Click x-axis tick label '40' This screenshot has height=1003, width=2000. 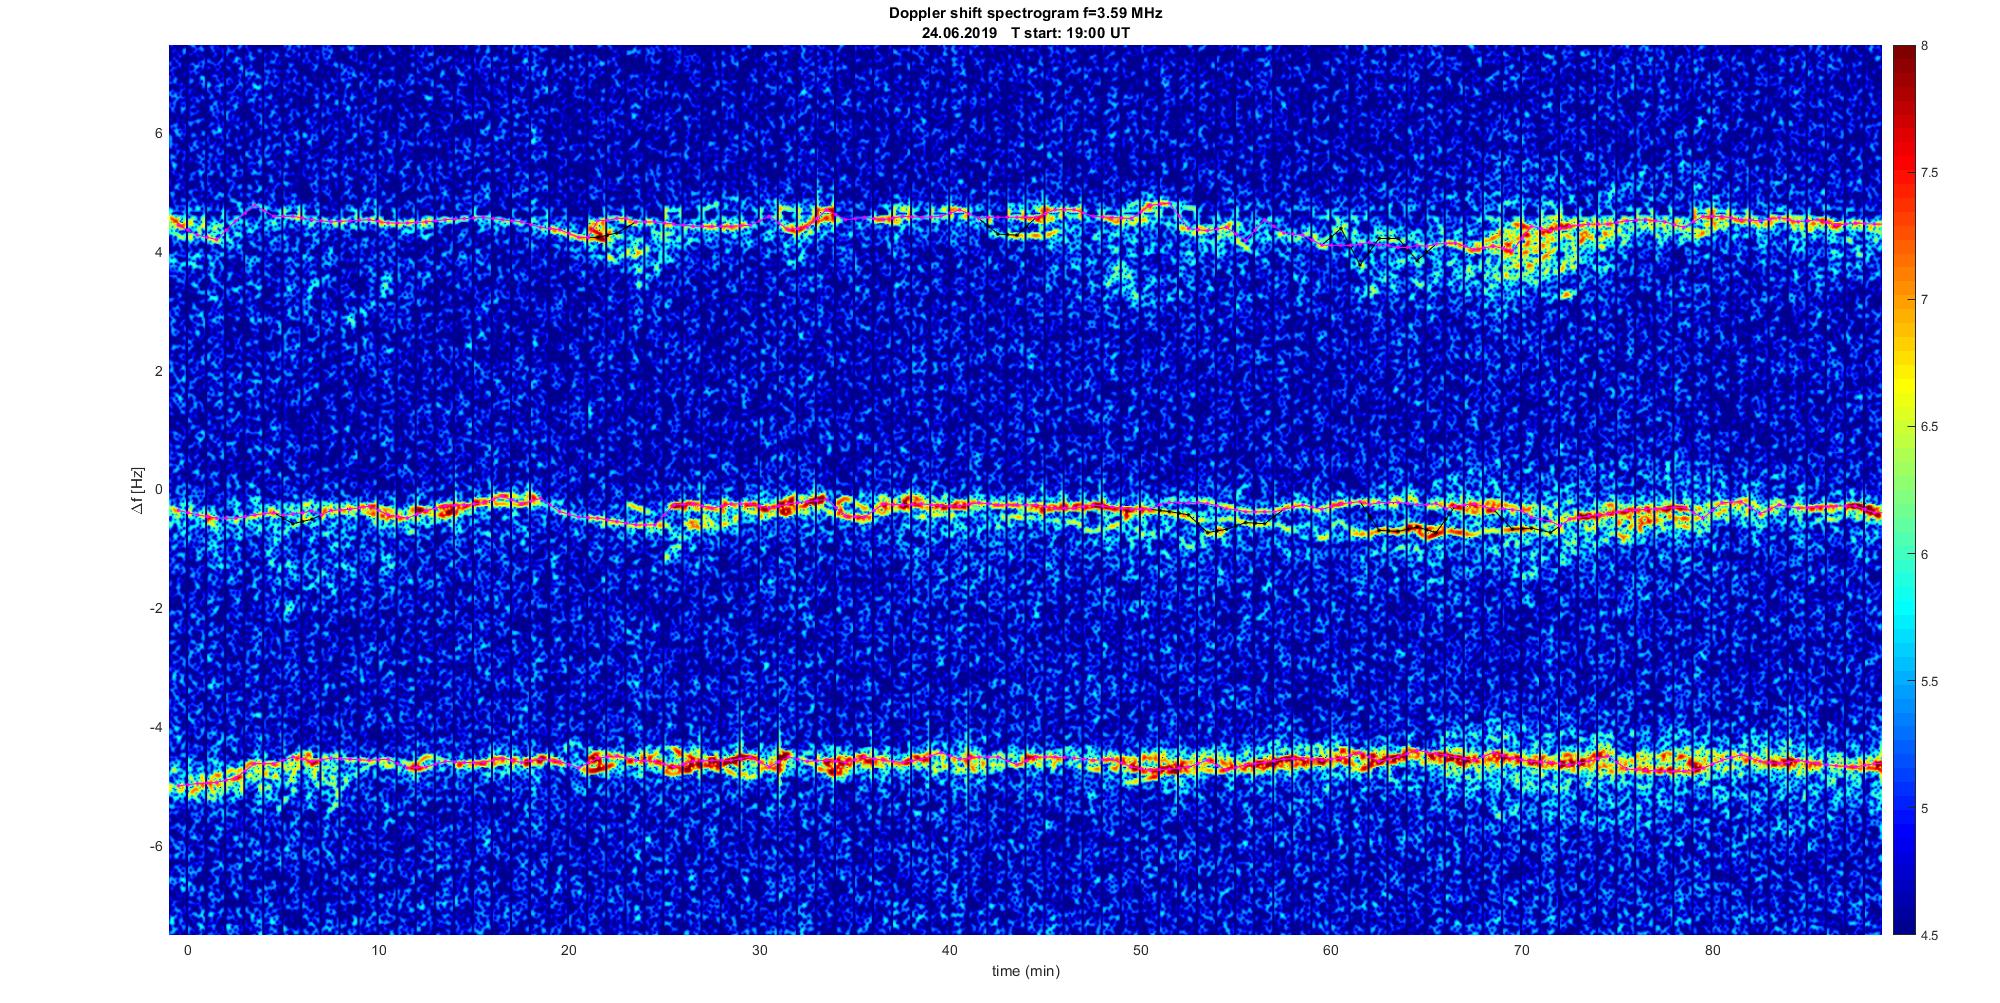(x=950, y=950)
